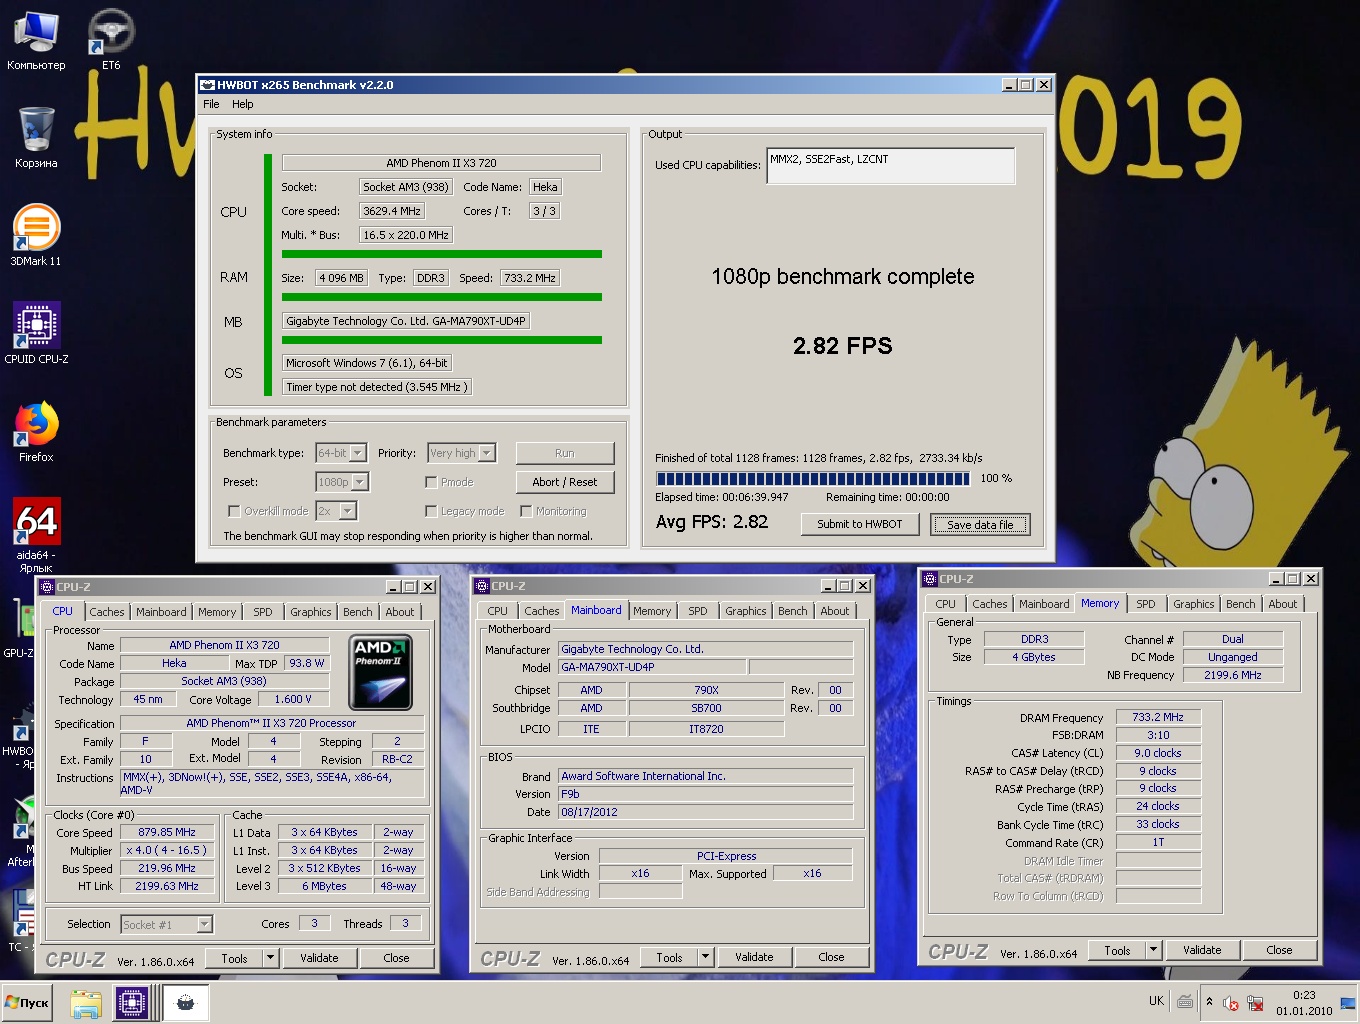Open the Selection Socket #1 dropdown

167,925
